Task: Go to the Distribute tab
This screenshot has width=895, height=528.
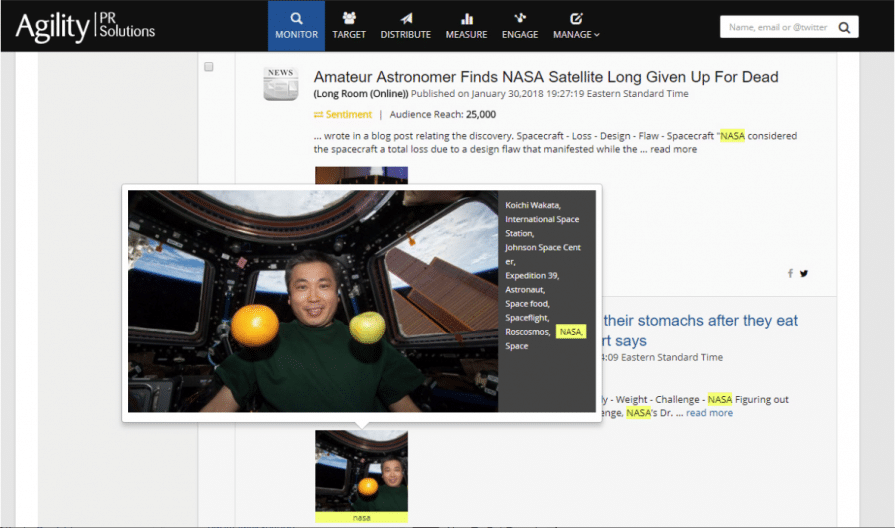Action: click(x=406, y=26)
